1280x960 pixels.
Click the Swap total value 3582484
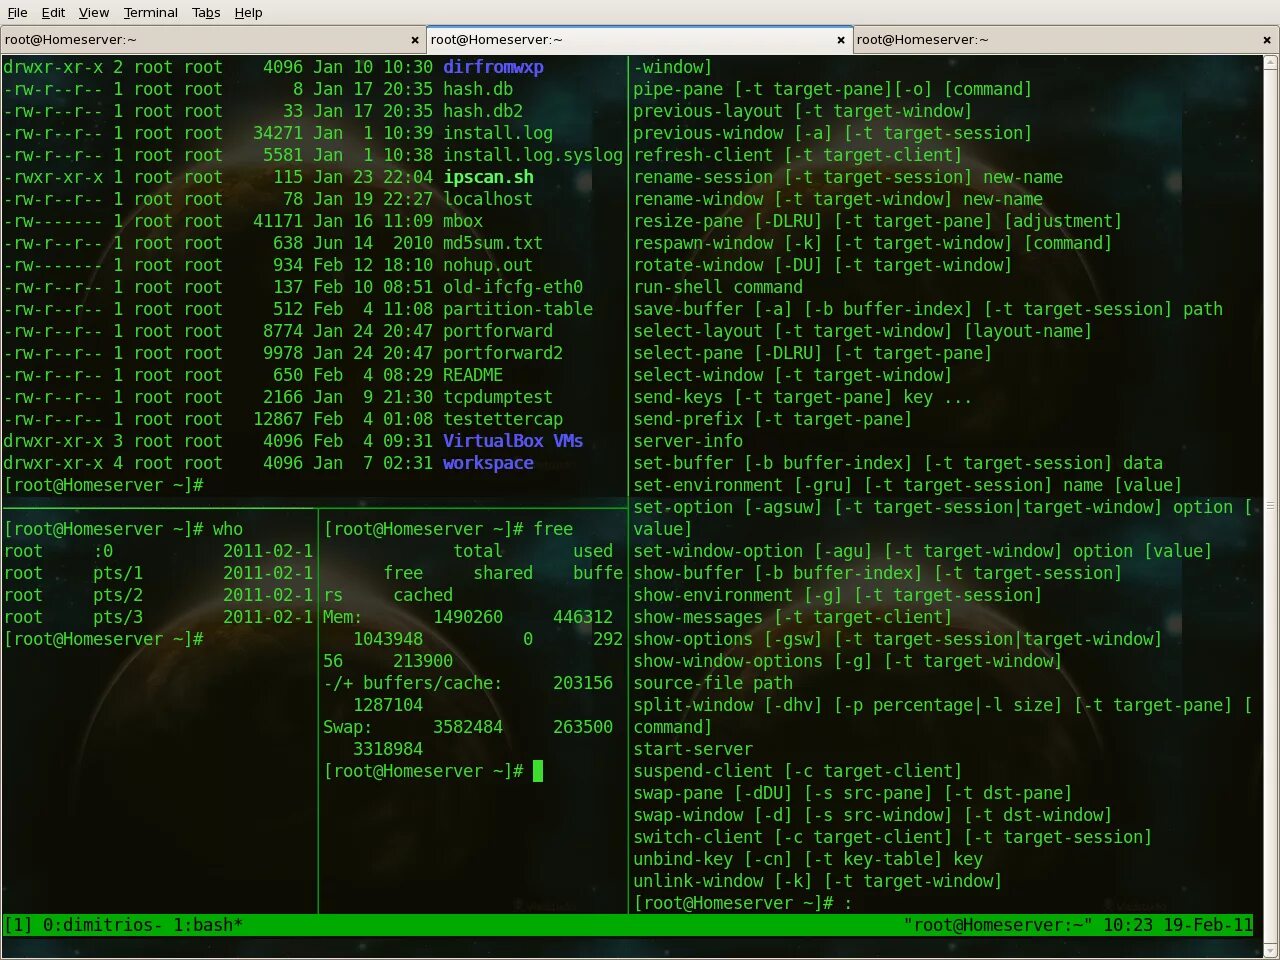468,727
